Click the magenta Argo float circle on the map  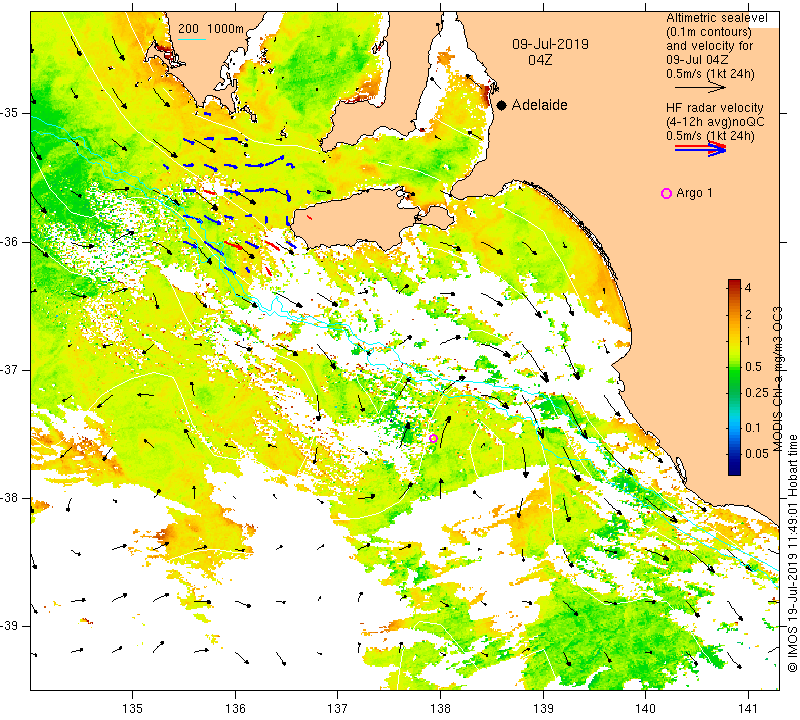click(x=433, y=438)
